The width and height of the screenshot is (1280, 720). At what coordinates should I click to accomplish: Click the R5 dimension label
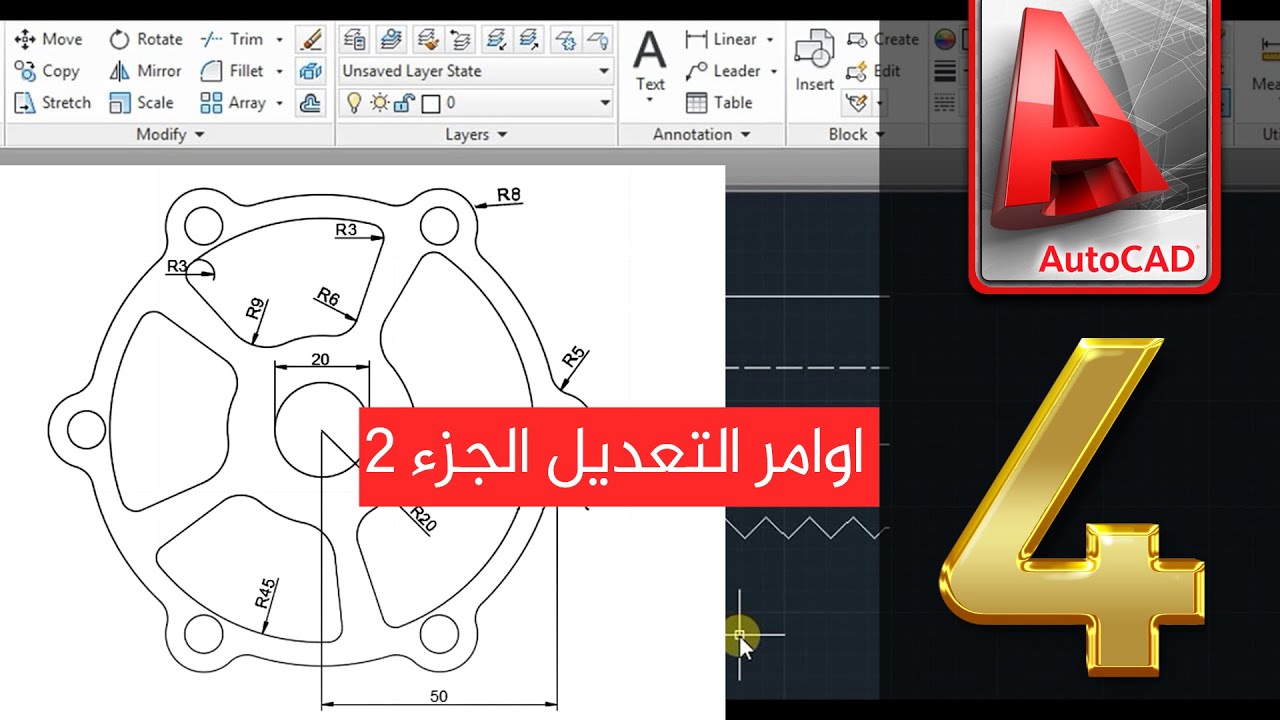574,357
